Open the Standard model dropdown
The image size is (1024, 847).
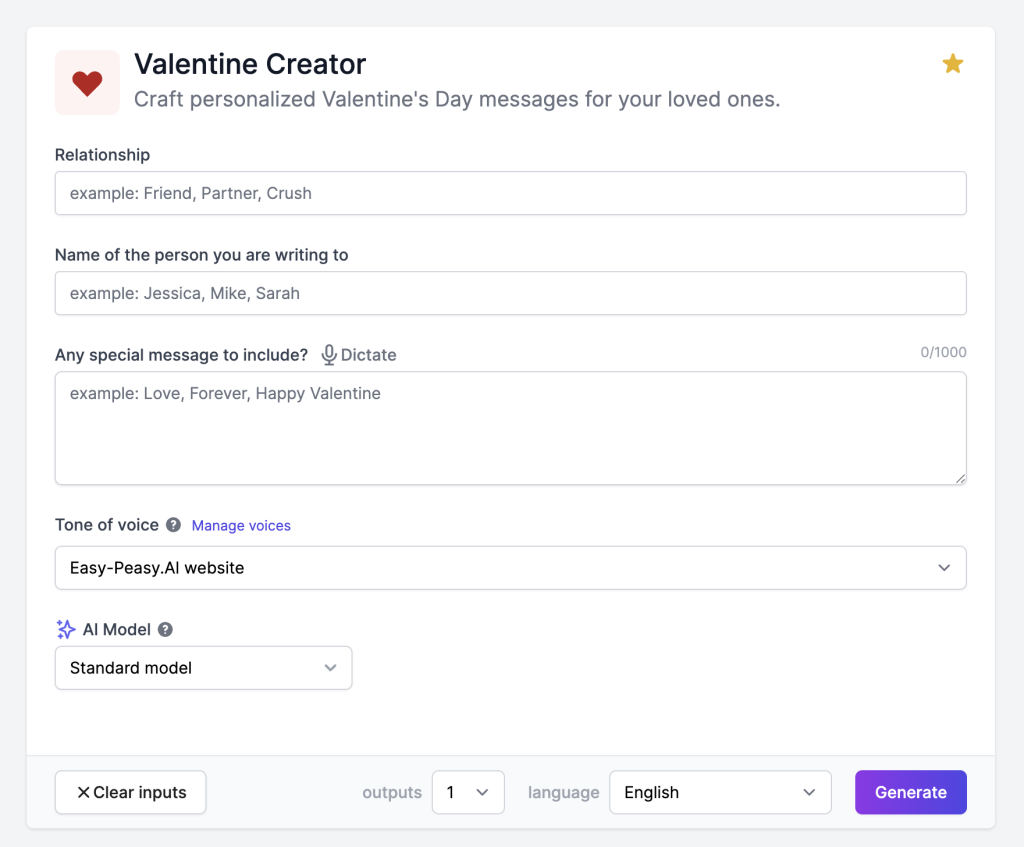pyautogui.click(x=203, y=668)
